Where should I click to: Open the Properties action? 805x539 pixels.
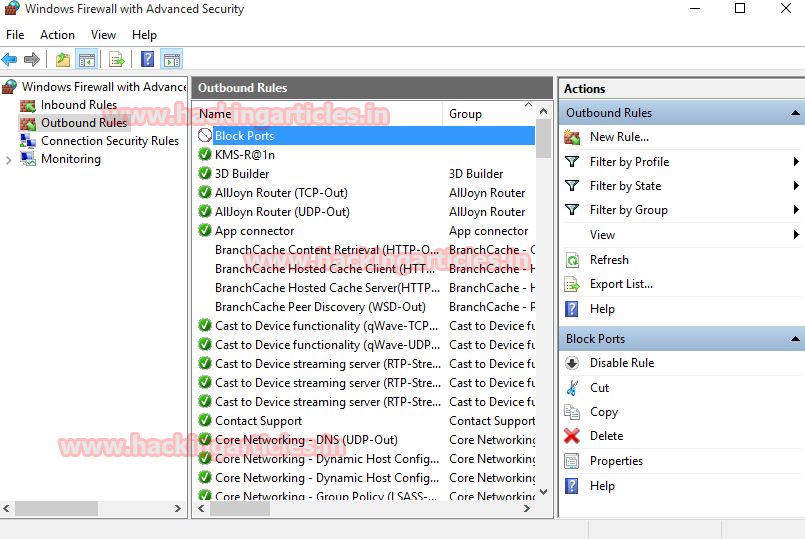click(616, 461)
